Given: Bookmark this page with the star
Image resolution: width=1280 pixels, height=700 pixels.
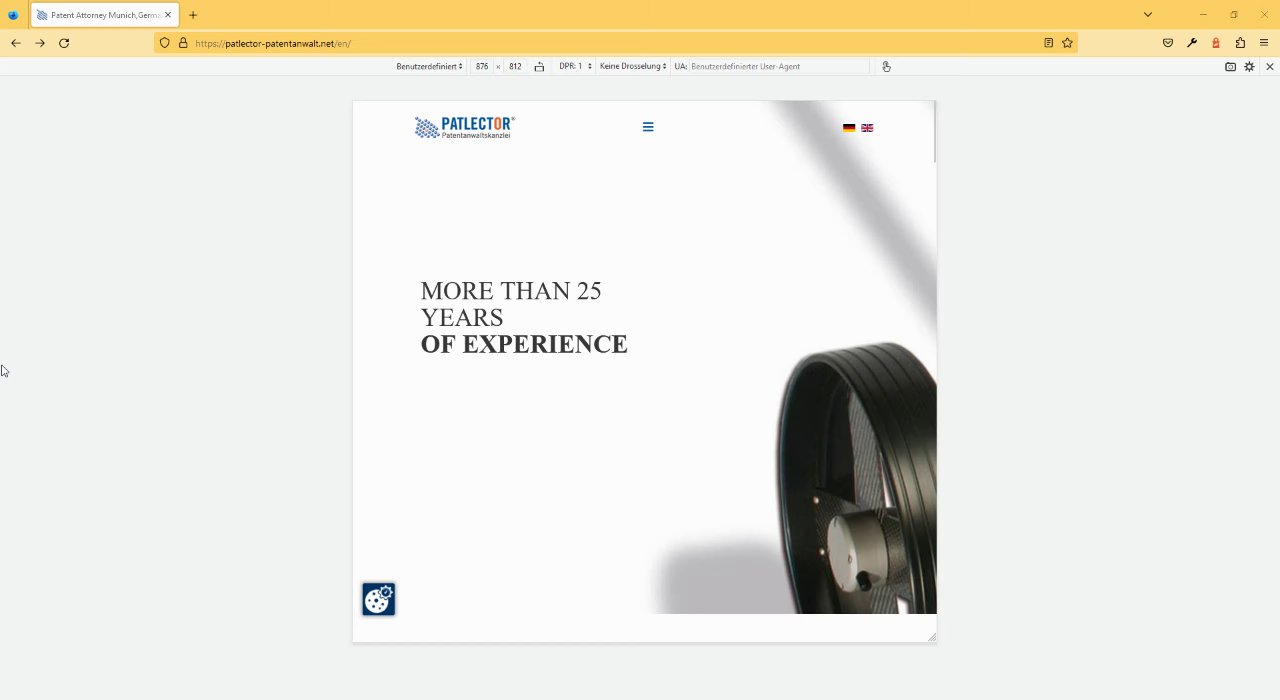Looking at the screenshot, I should (1067, 43).
